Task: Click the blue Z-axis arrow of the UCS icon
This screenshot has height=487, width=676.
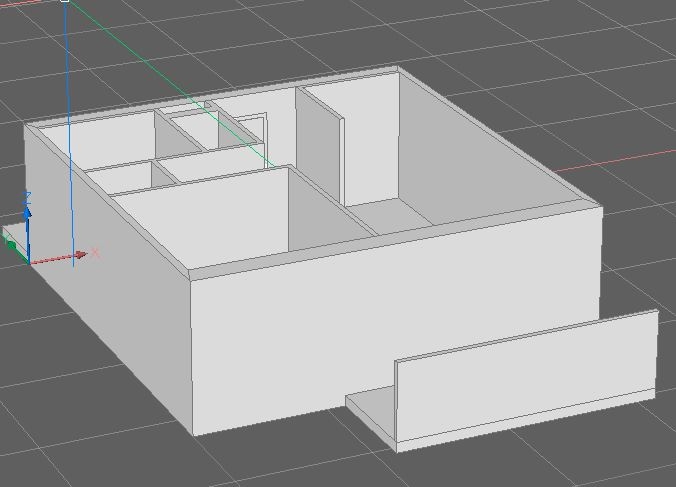Action: [27, 233]
